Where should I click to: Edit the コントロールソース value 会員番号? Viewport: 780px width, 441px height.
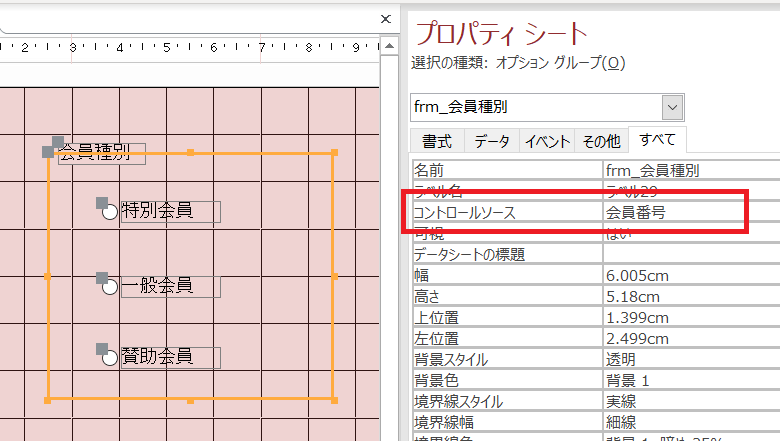691,212
